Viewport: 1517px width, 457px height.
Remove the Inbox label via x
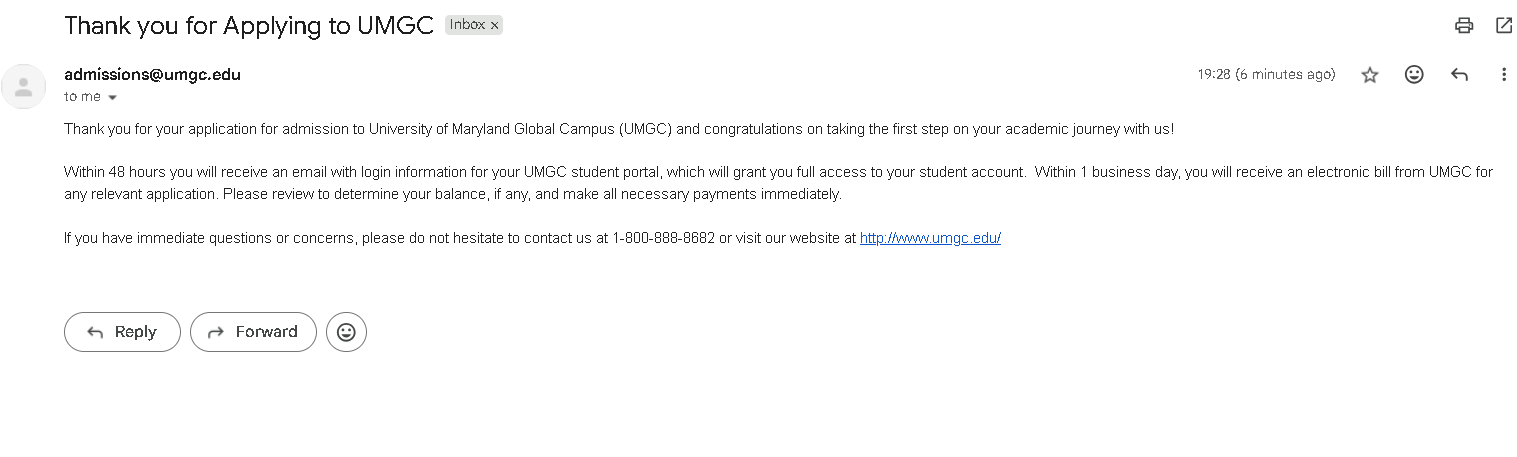pos(494,26)
